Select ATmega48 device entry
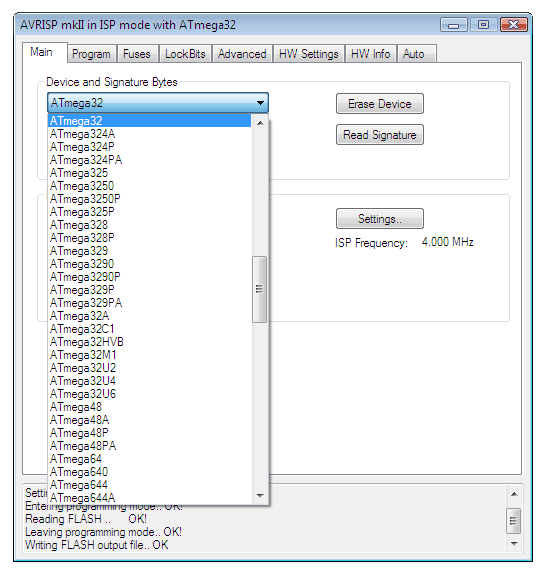The height and width of the screenshot is (573, 551). click(x=149, y=407)
